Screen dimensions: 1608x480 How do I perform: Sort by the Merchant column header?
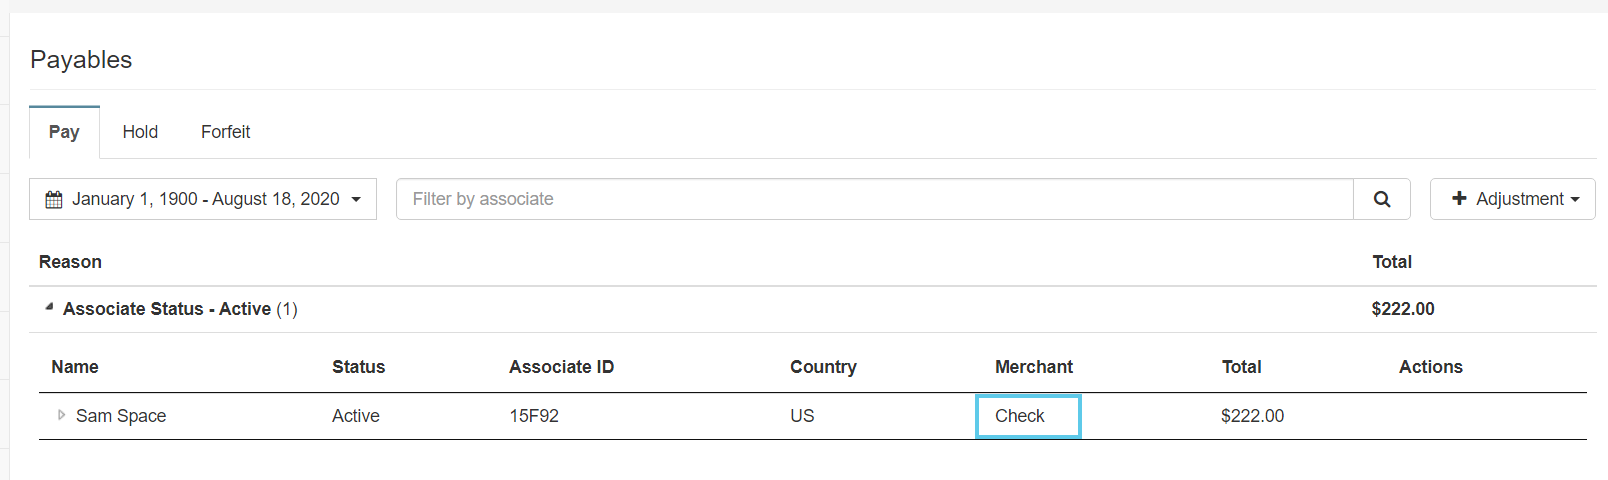click(x=1033, y=367)
